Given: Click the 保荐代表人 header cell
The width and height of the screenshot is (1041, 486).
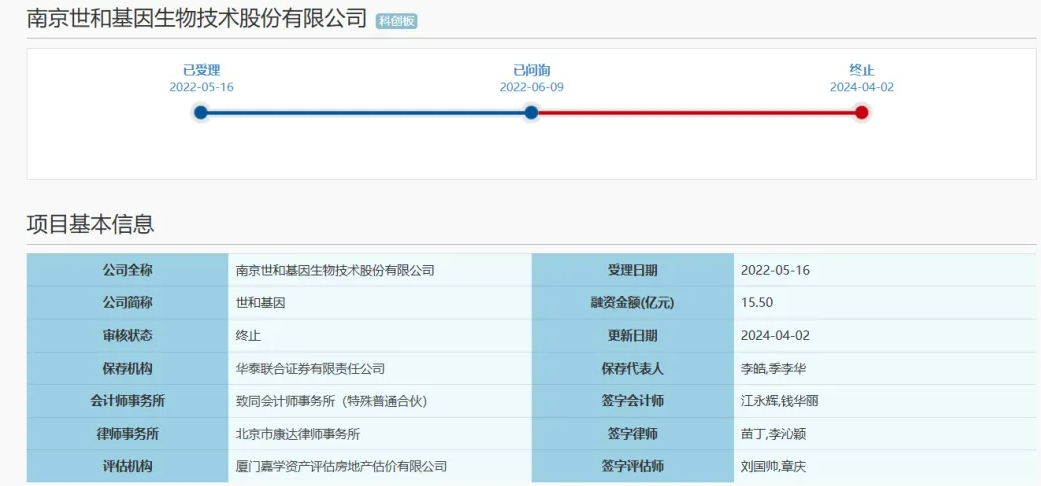Looking at the screenshot, I should point(633,368).
